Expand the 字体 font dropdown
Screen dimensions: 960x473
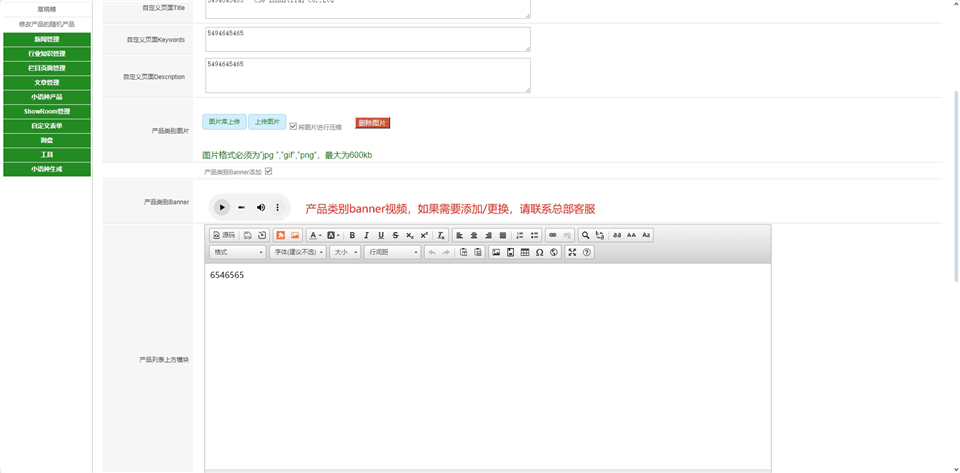pos(299,252)
